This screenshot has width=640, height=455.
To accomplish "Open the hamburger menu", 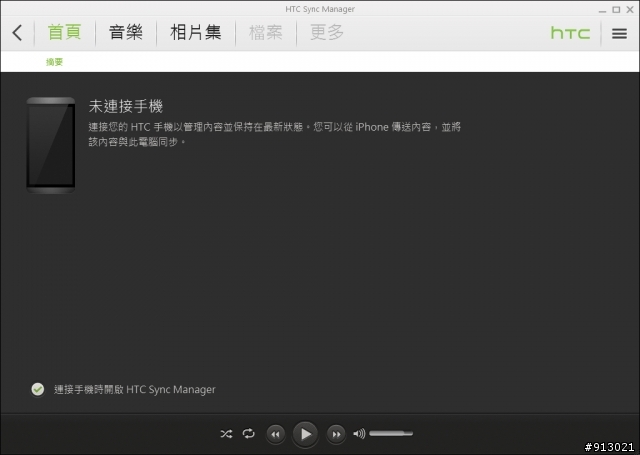I will [619, 33].
